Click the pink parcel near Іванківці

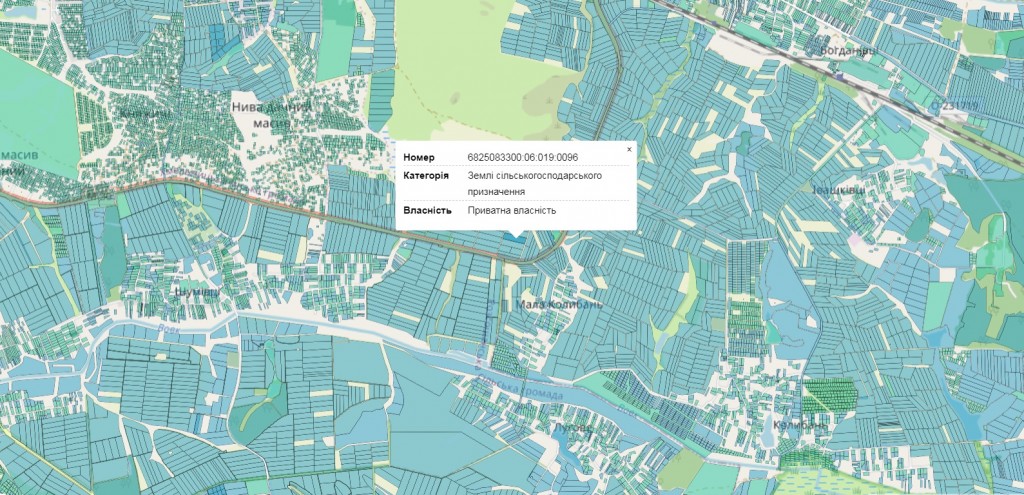point(856,239)
